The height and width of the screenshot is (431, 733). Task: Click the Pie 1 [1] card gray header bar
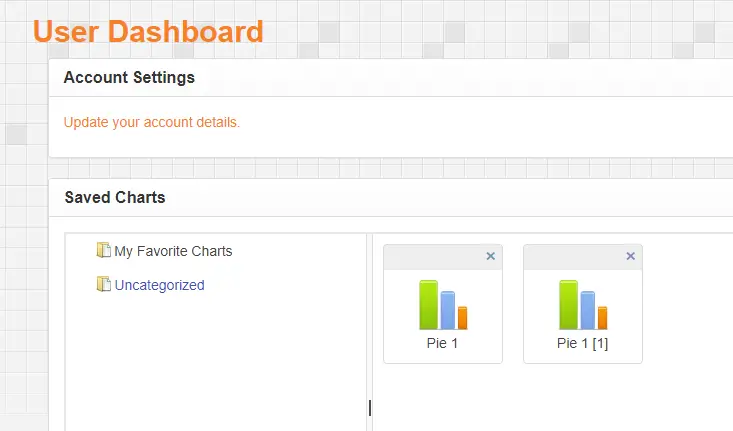tap(583, 257)
